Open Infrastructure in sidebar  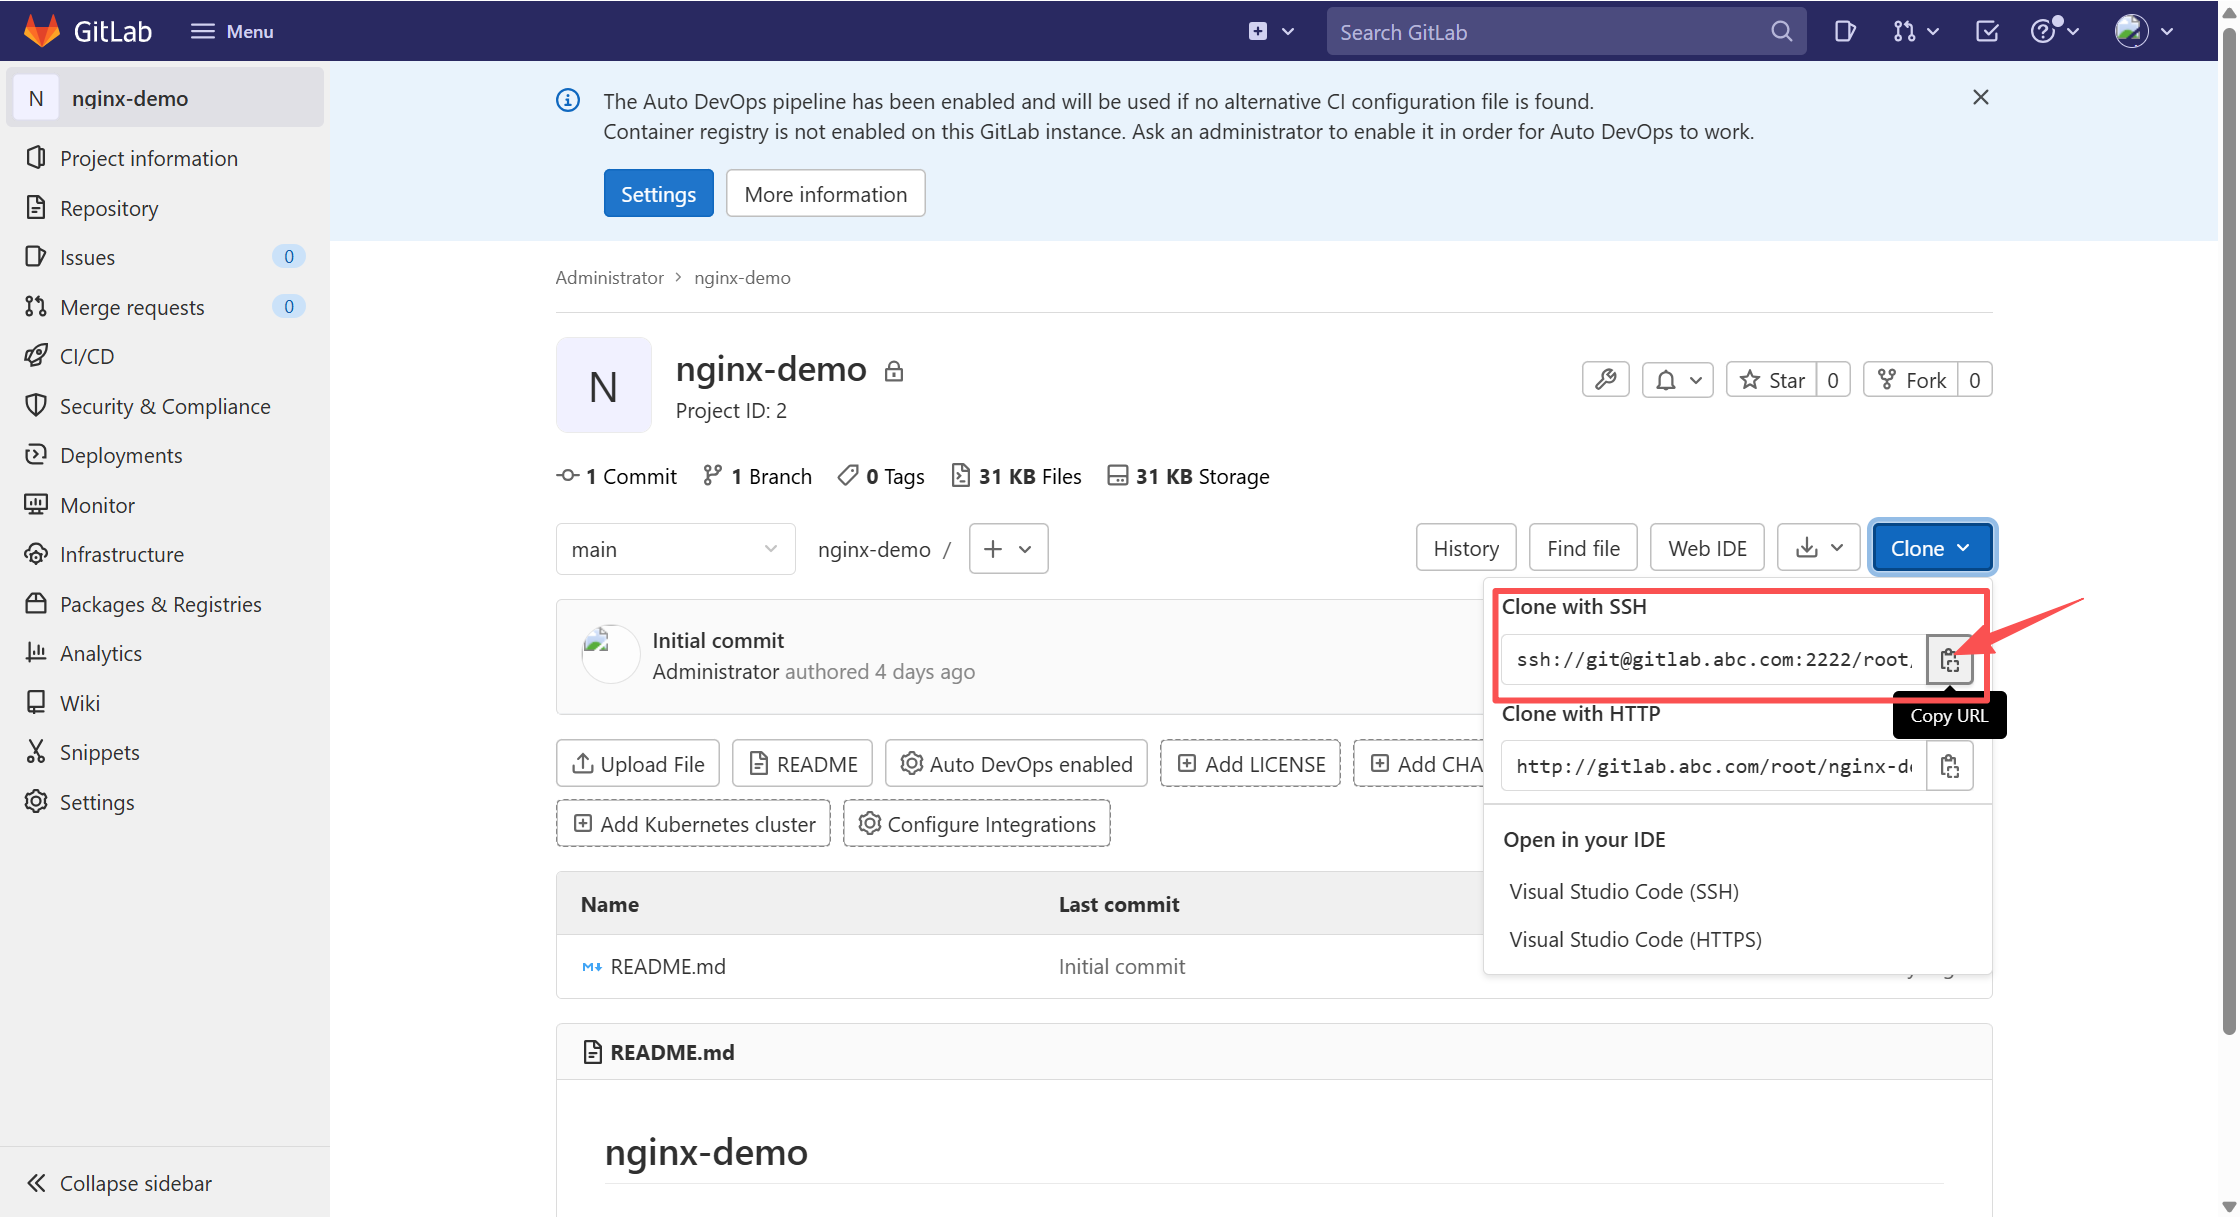(122, 554)
